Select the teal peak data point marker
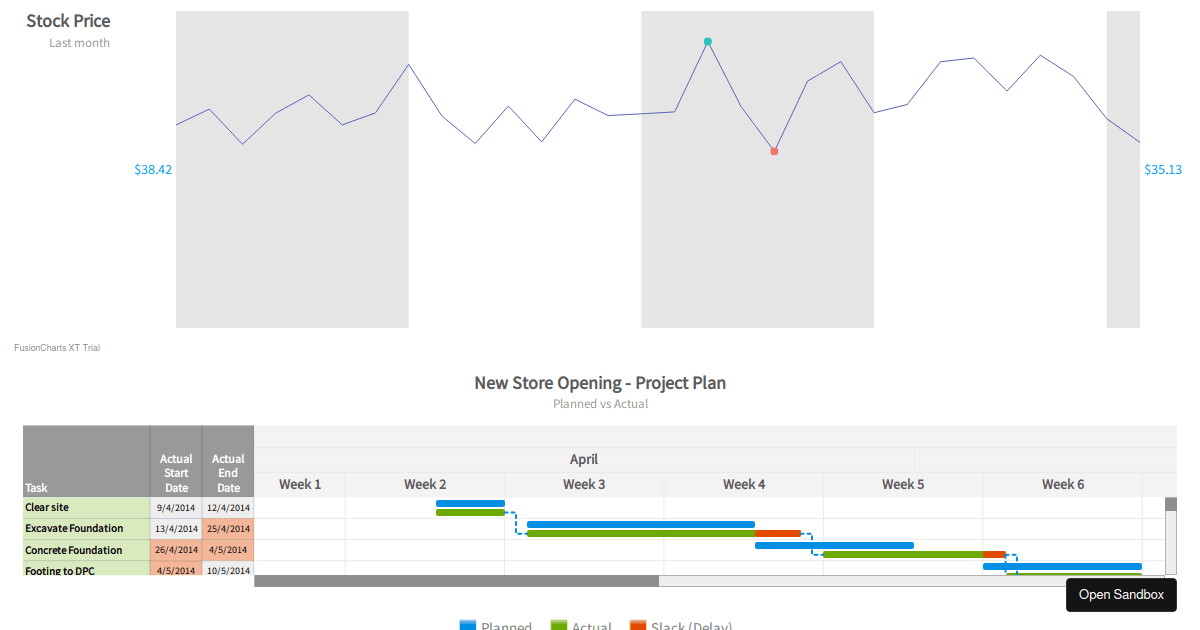1200x630 pixels. point(708,43)
